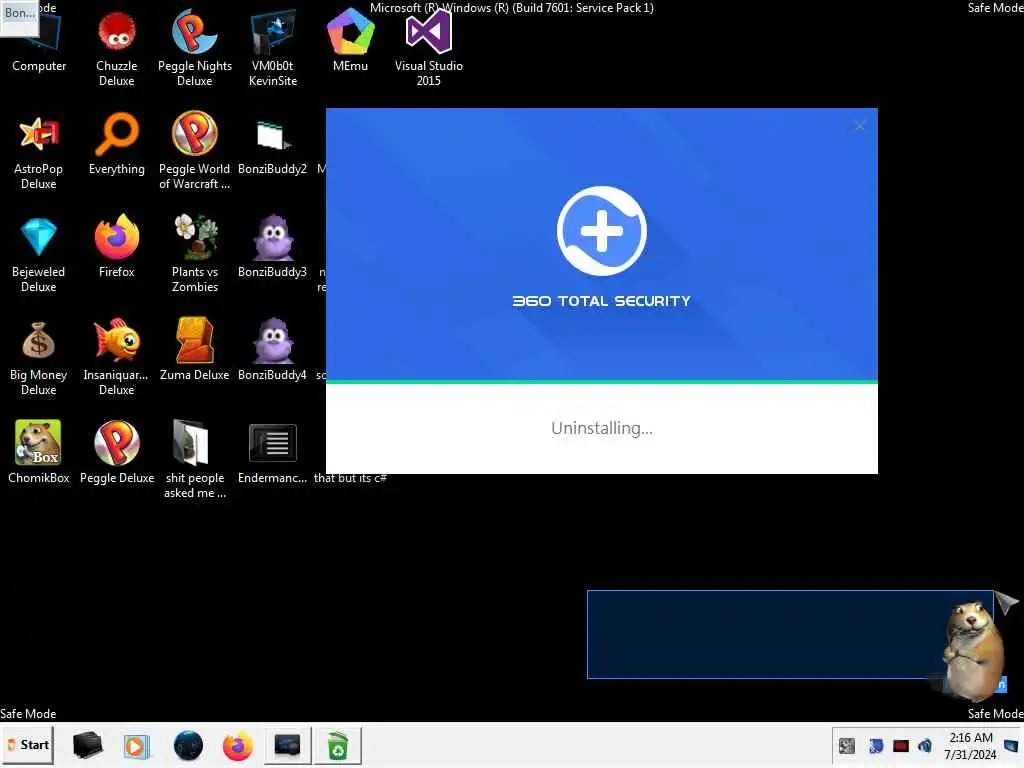Open the Start menu
This screenshot has width=1024, height=768.
[28, 744]
